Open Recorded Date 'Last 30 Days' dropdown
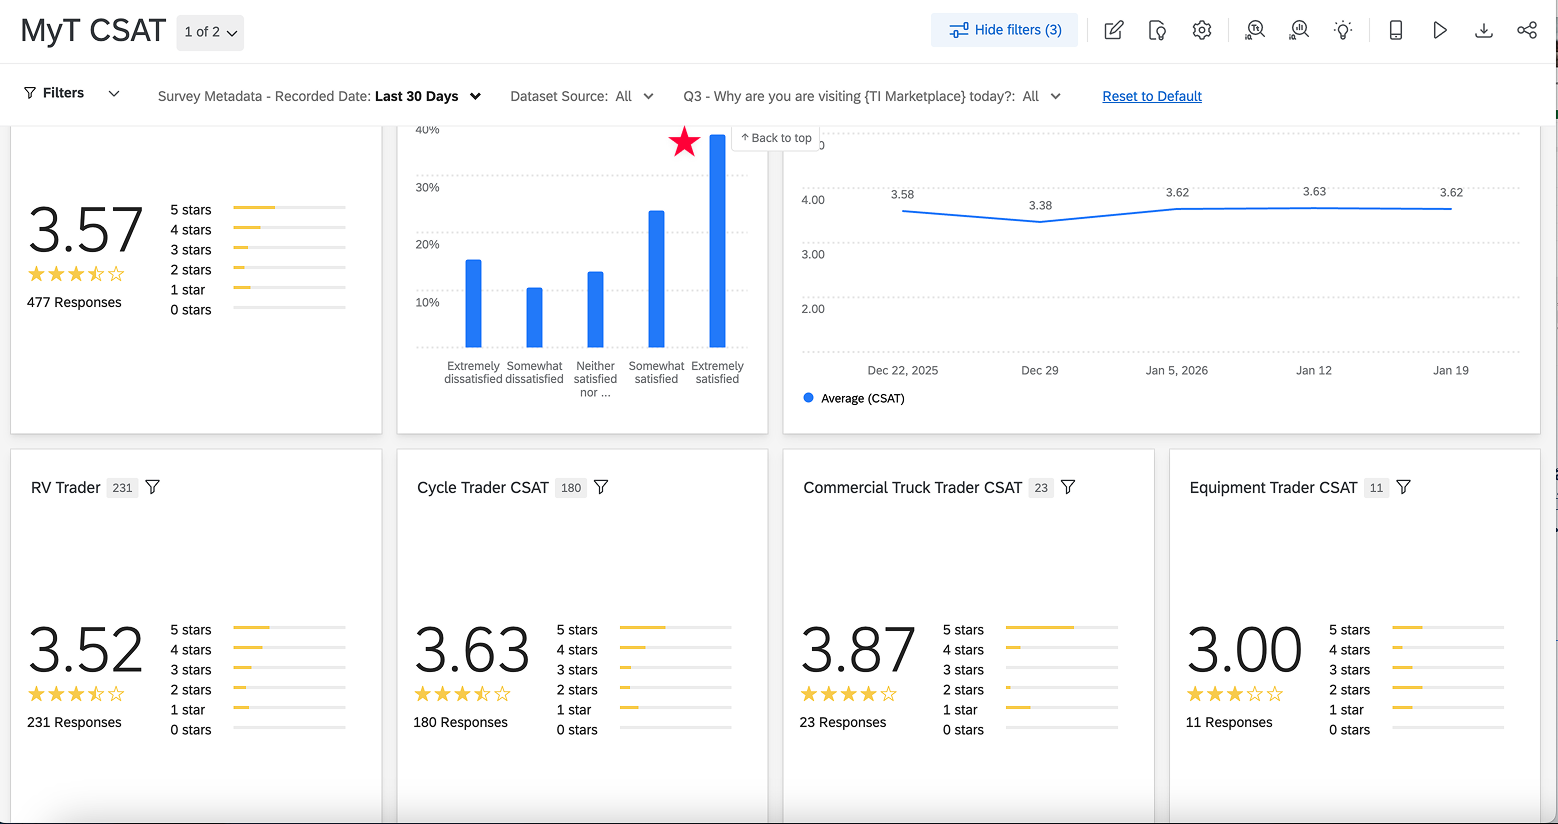 pyautogui.click(x=428, y=96)
